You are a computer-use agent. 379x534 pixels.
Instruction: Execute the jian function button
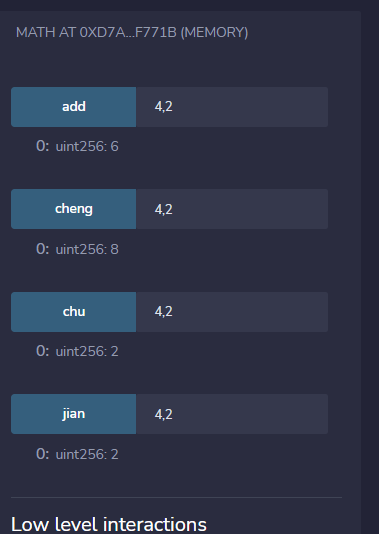pos(74,414)
